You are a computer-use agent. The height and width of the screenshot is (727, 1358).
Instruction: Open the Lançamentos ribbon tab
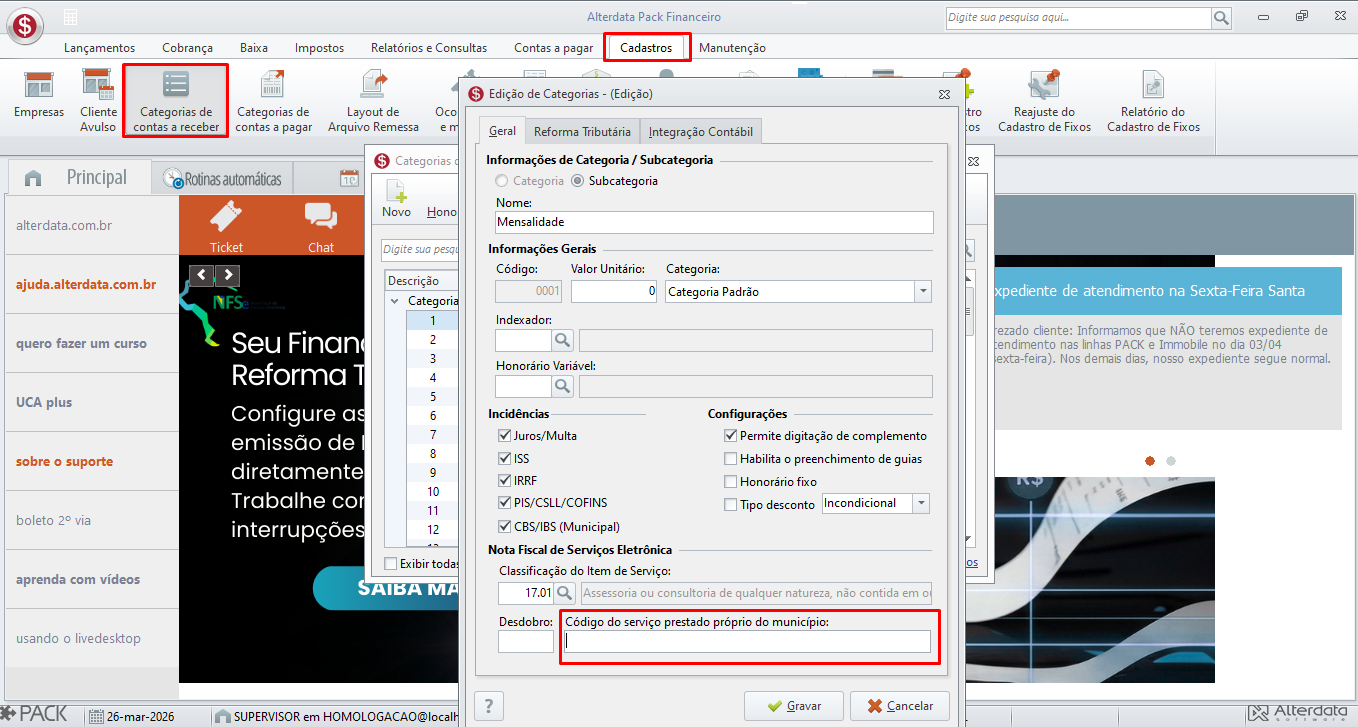point(99,48)
